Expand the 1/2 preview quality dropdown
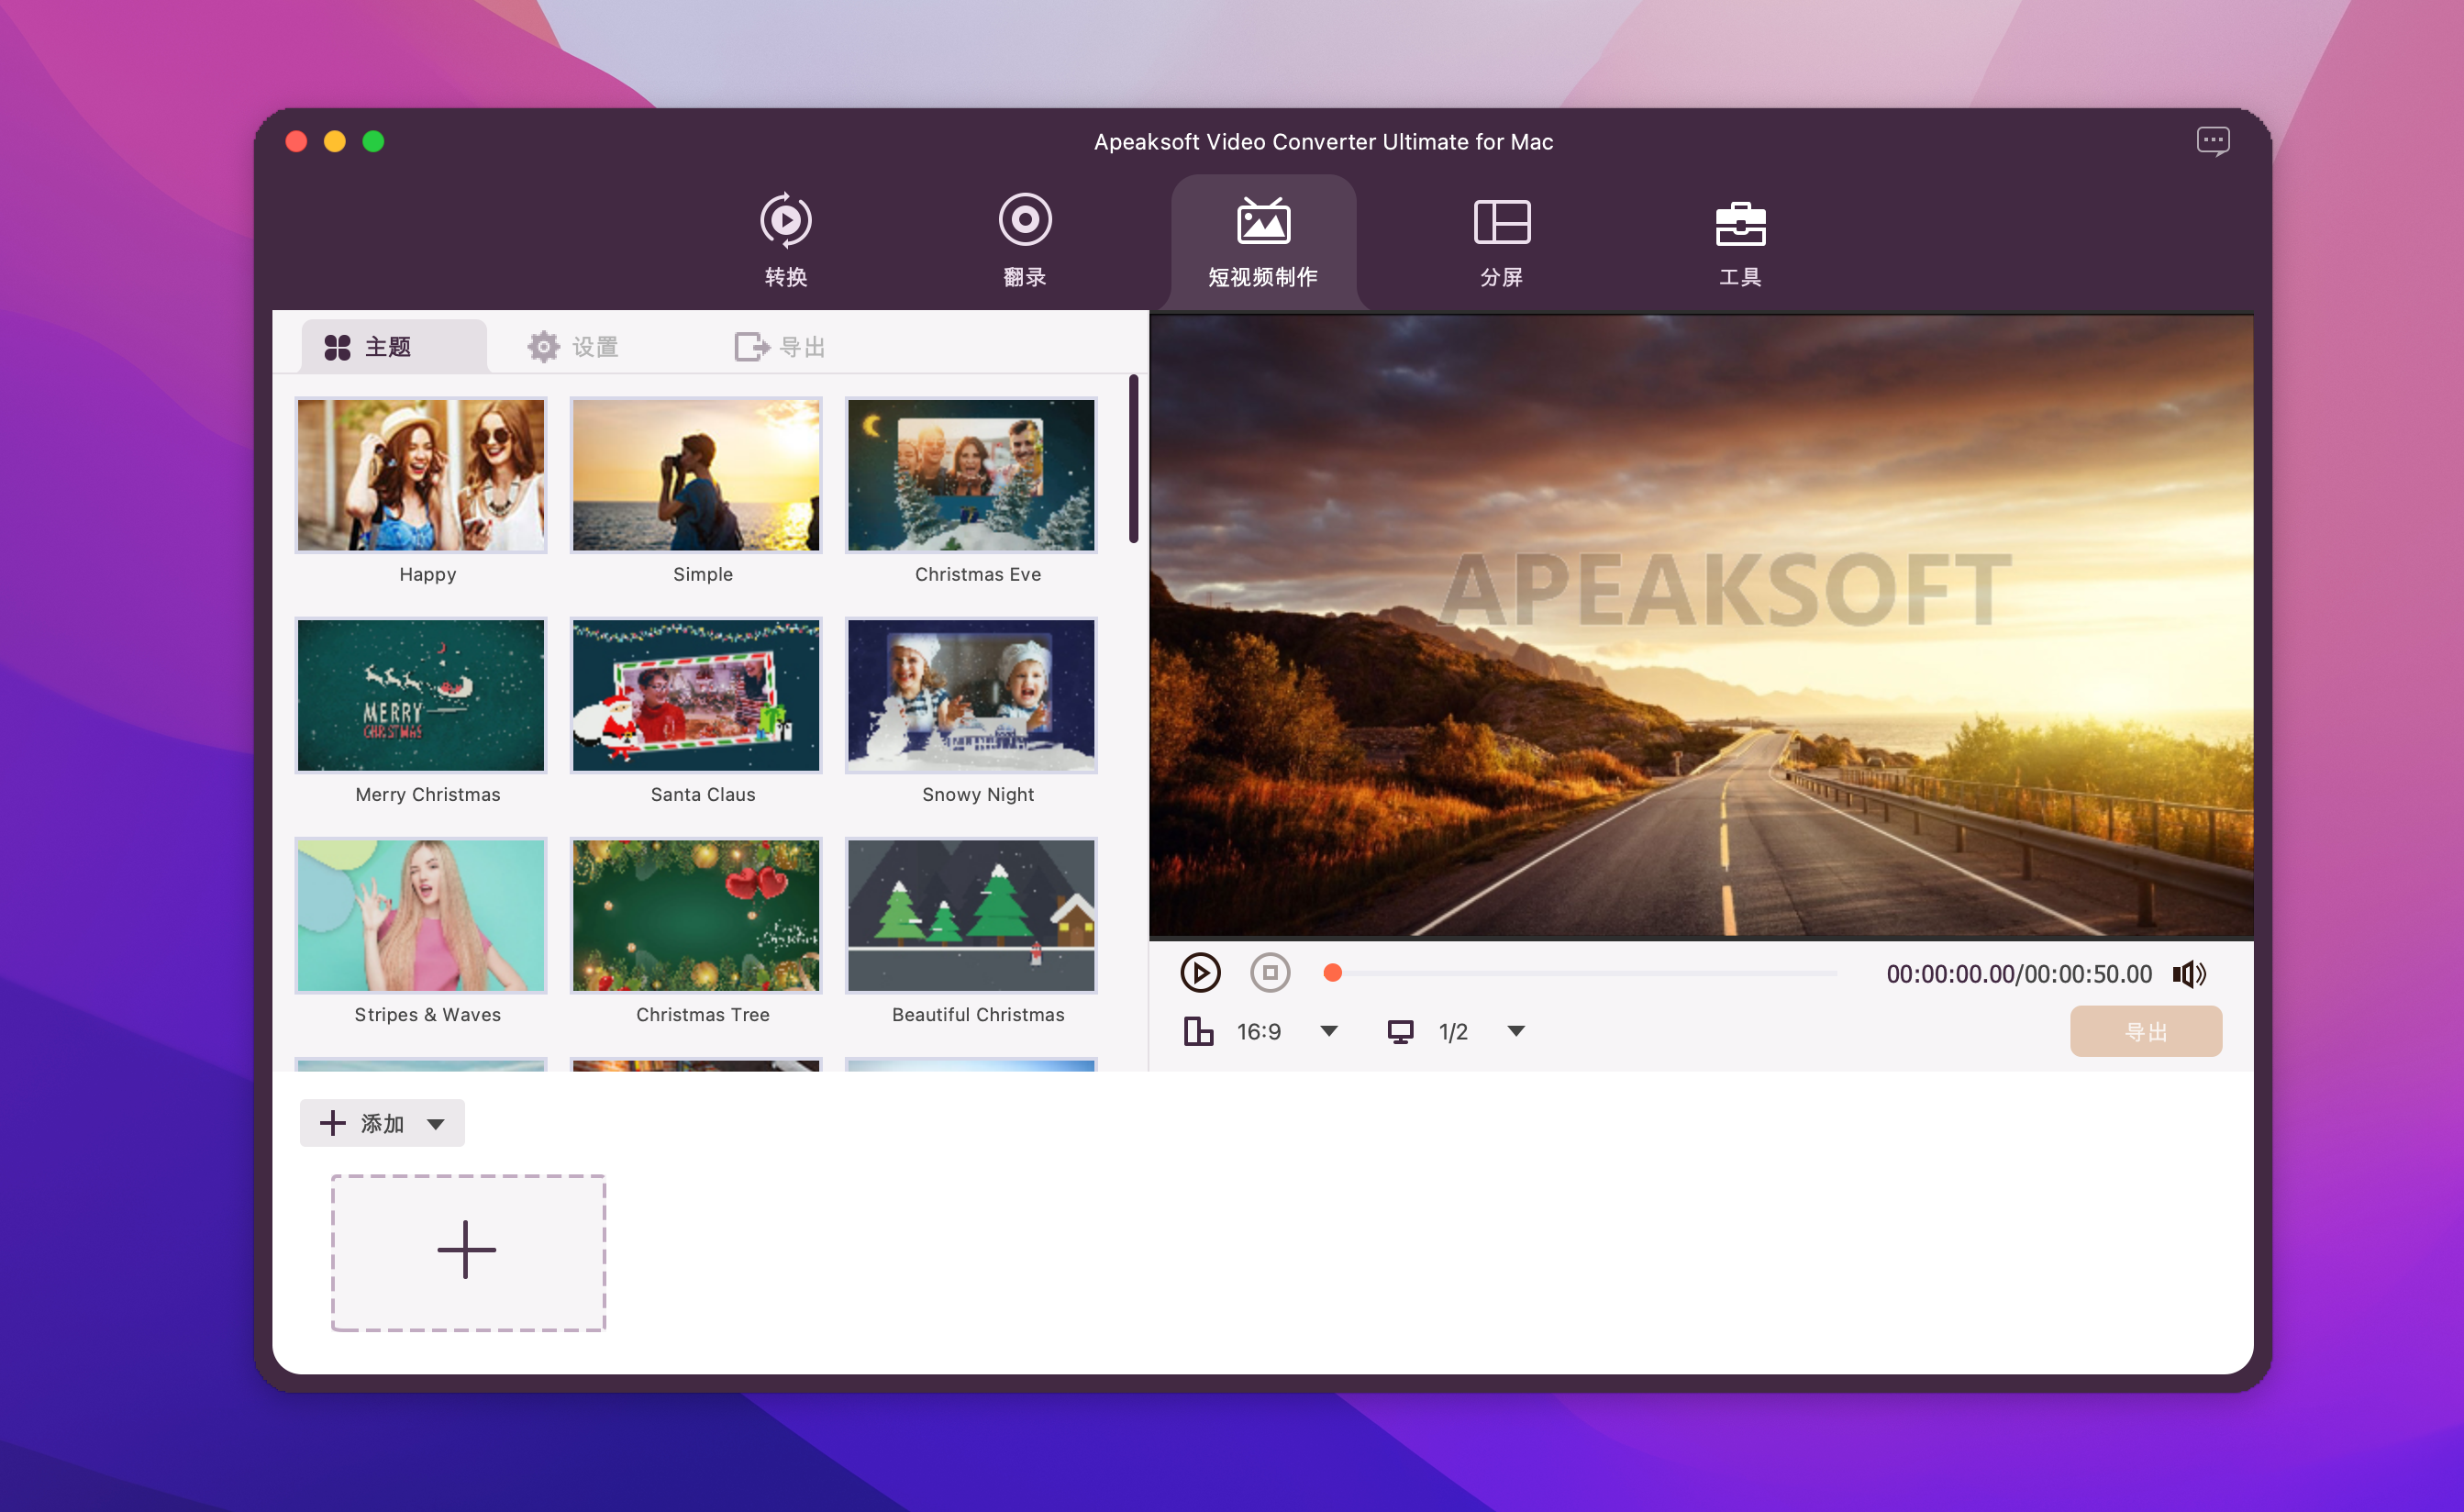The height and width of the screenshot is (1512, 2464). 1516,1031
